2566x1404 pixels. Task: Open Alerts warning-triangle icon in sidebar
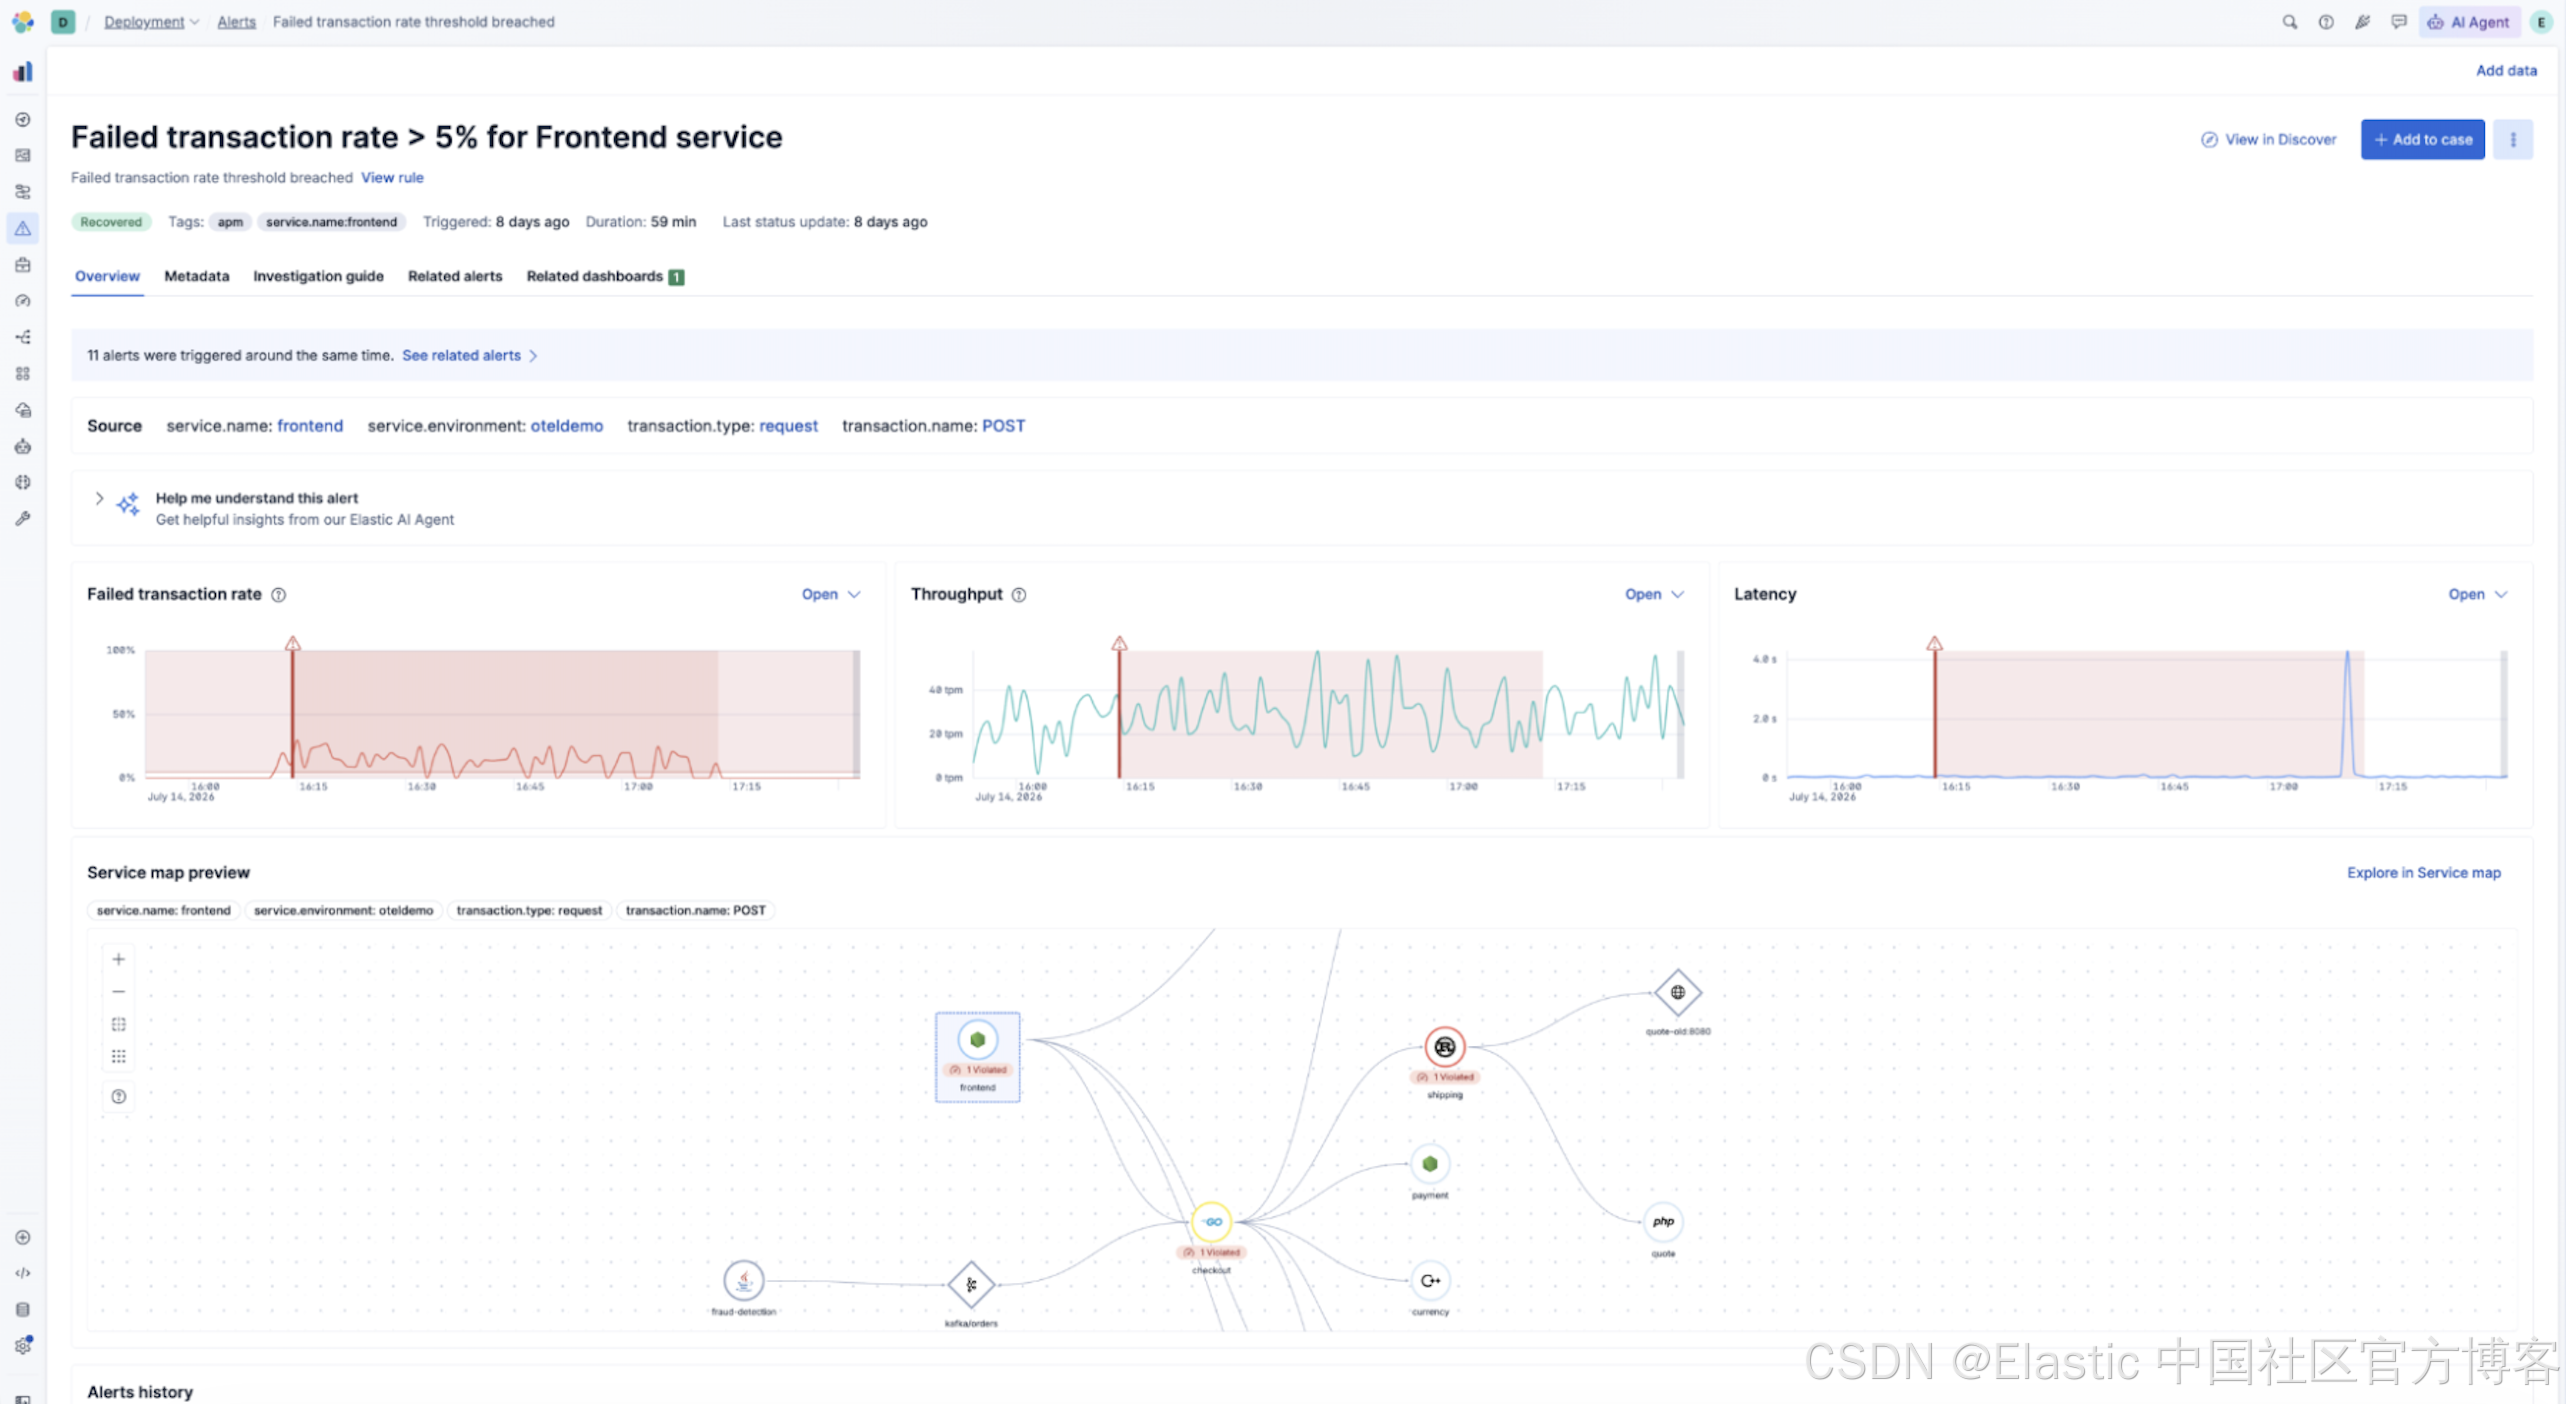(23, 229)
